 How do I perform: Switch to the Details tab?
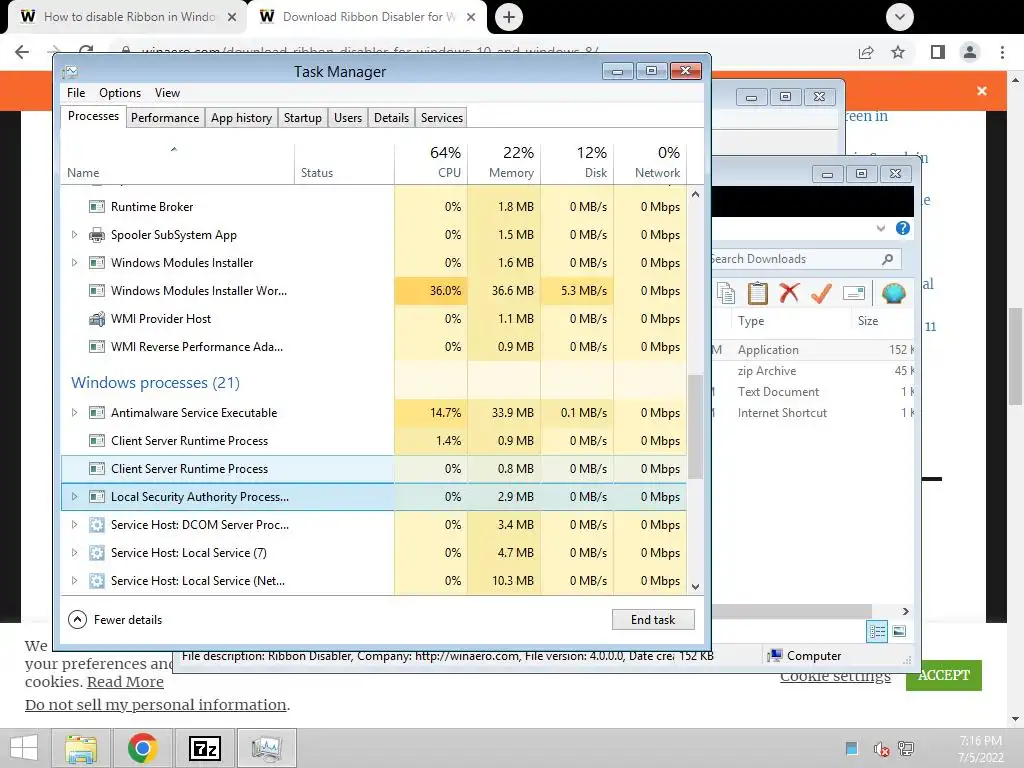click(391, 118)
